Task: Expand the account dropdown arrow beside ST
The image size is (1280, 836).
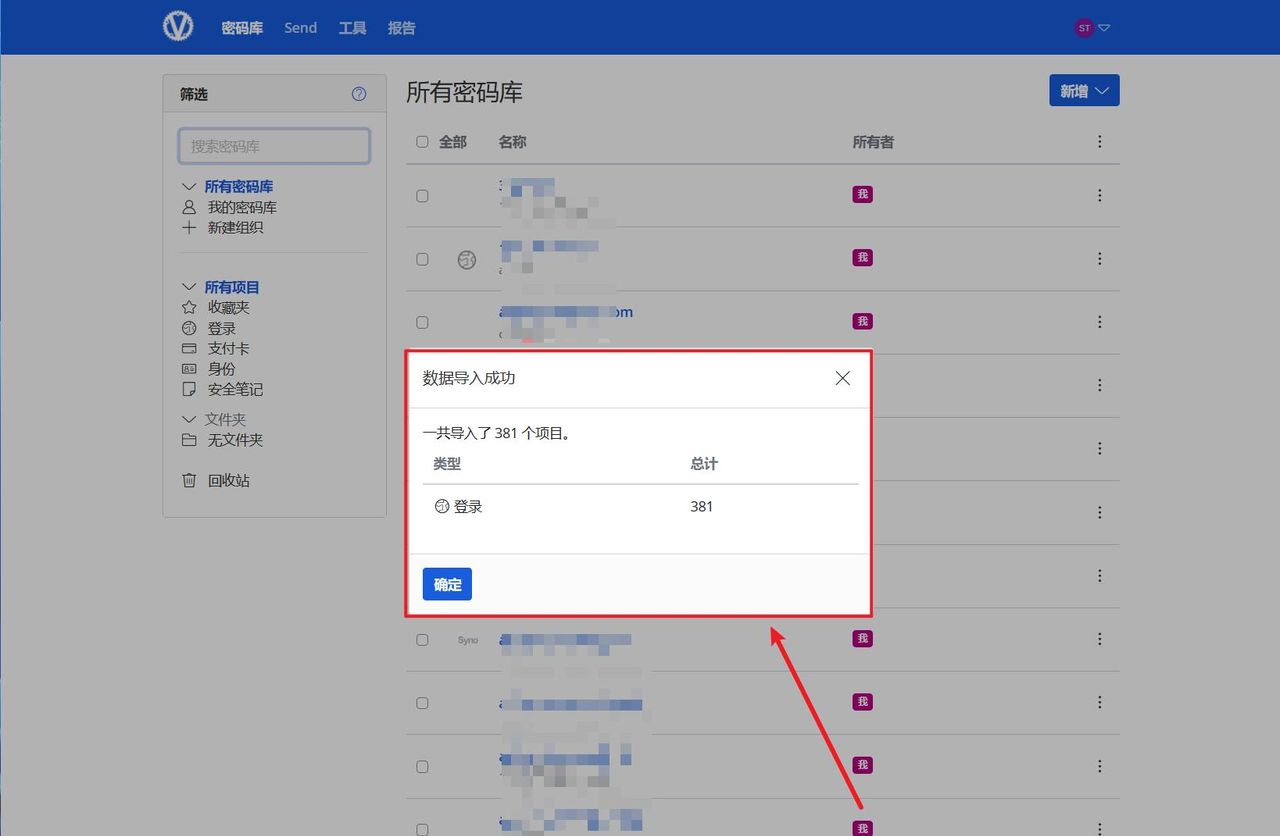Action: tap(1104, 28)
